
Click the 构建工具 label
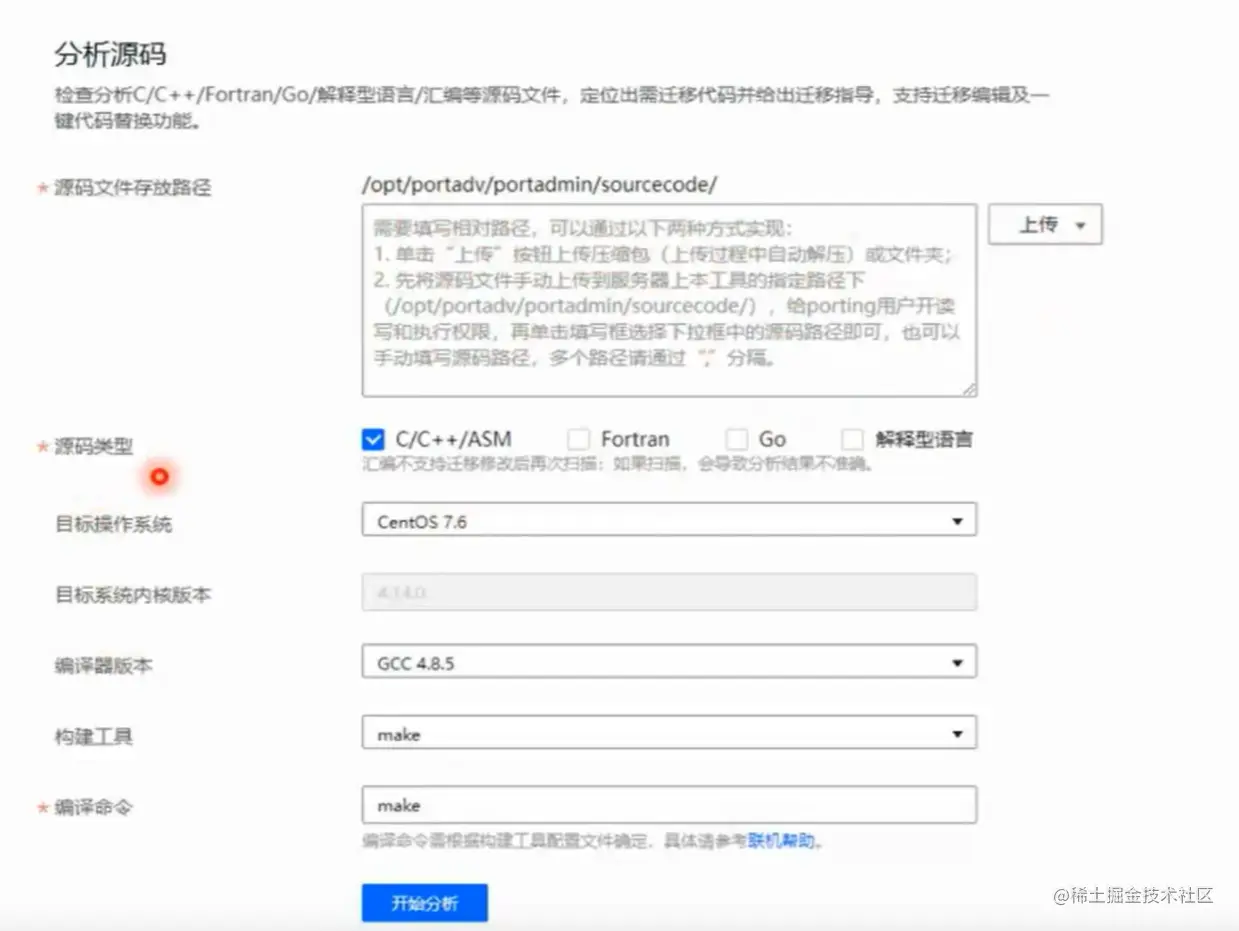(x=93, y=737)
